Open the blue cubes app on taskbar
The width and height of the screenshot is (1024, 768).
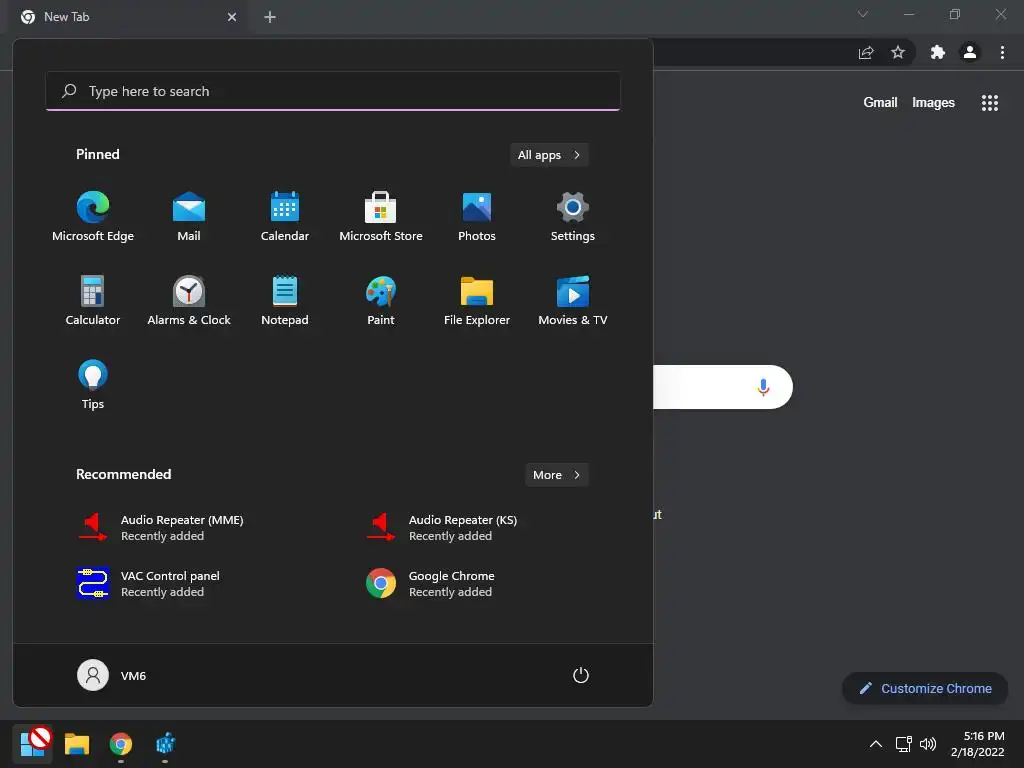pos(165,744)
